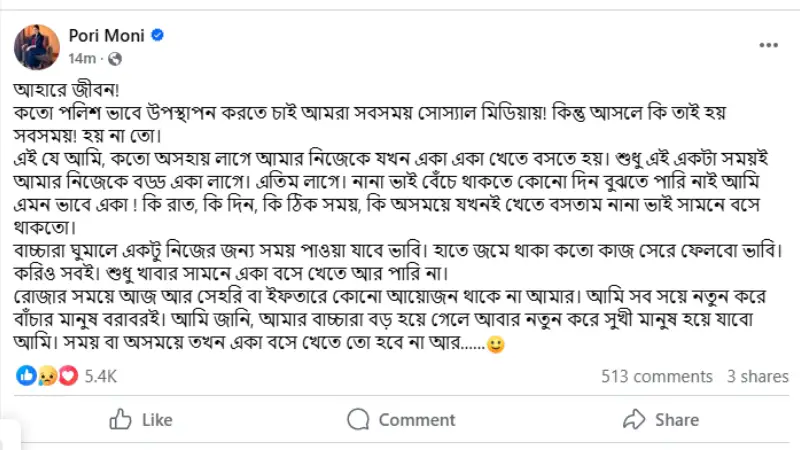View the 3 shares
This screenshot has width=800, height=450.
tap(758, 376)
